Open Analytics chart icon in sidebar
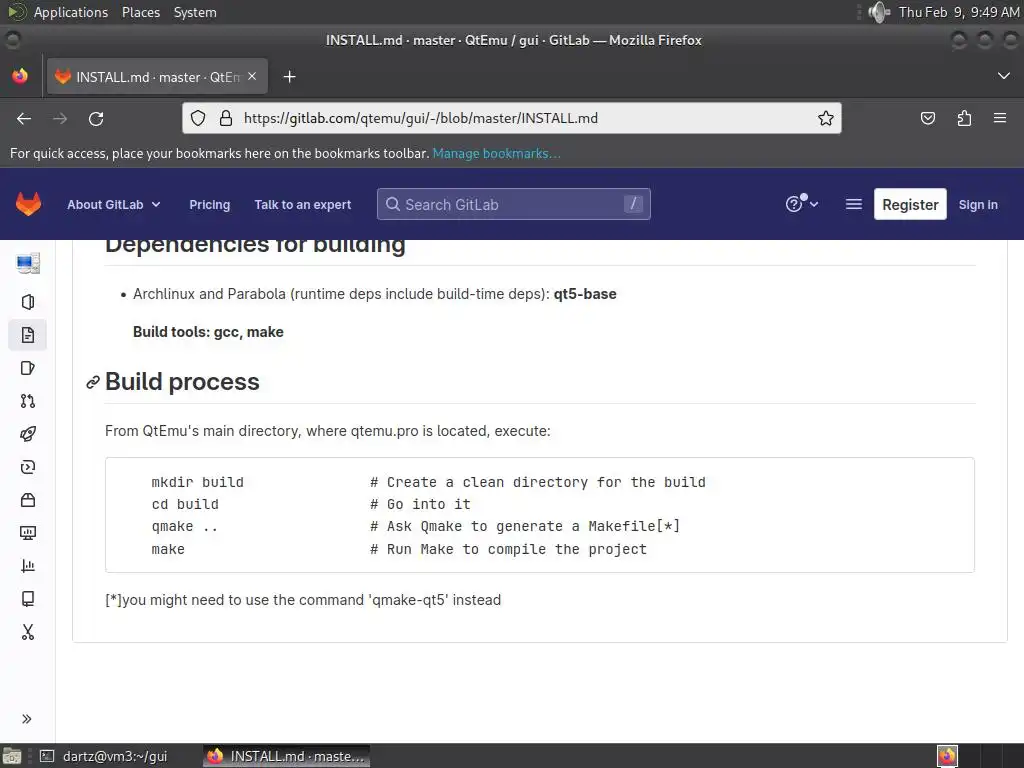1024x768 pixels. pyautogui.click(x=27, y=566)
